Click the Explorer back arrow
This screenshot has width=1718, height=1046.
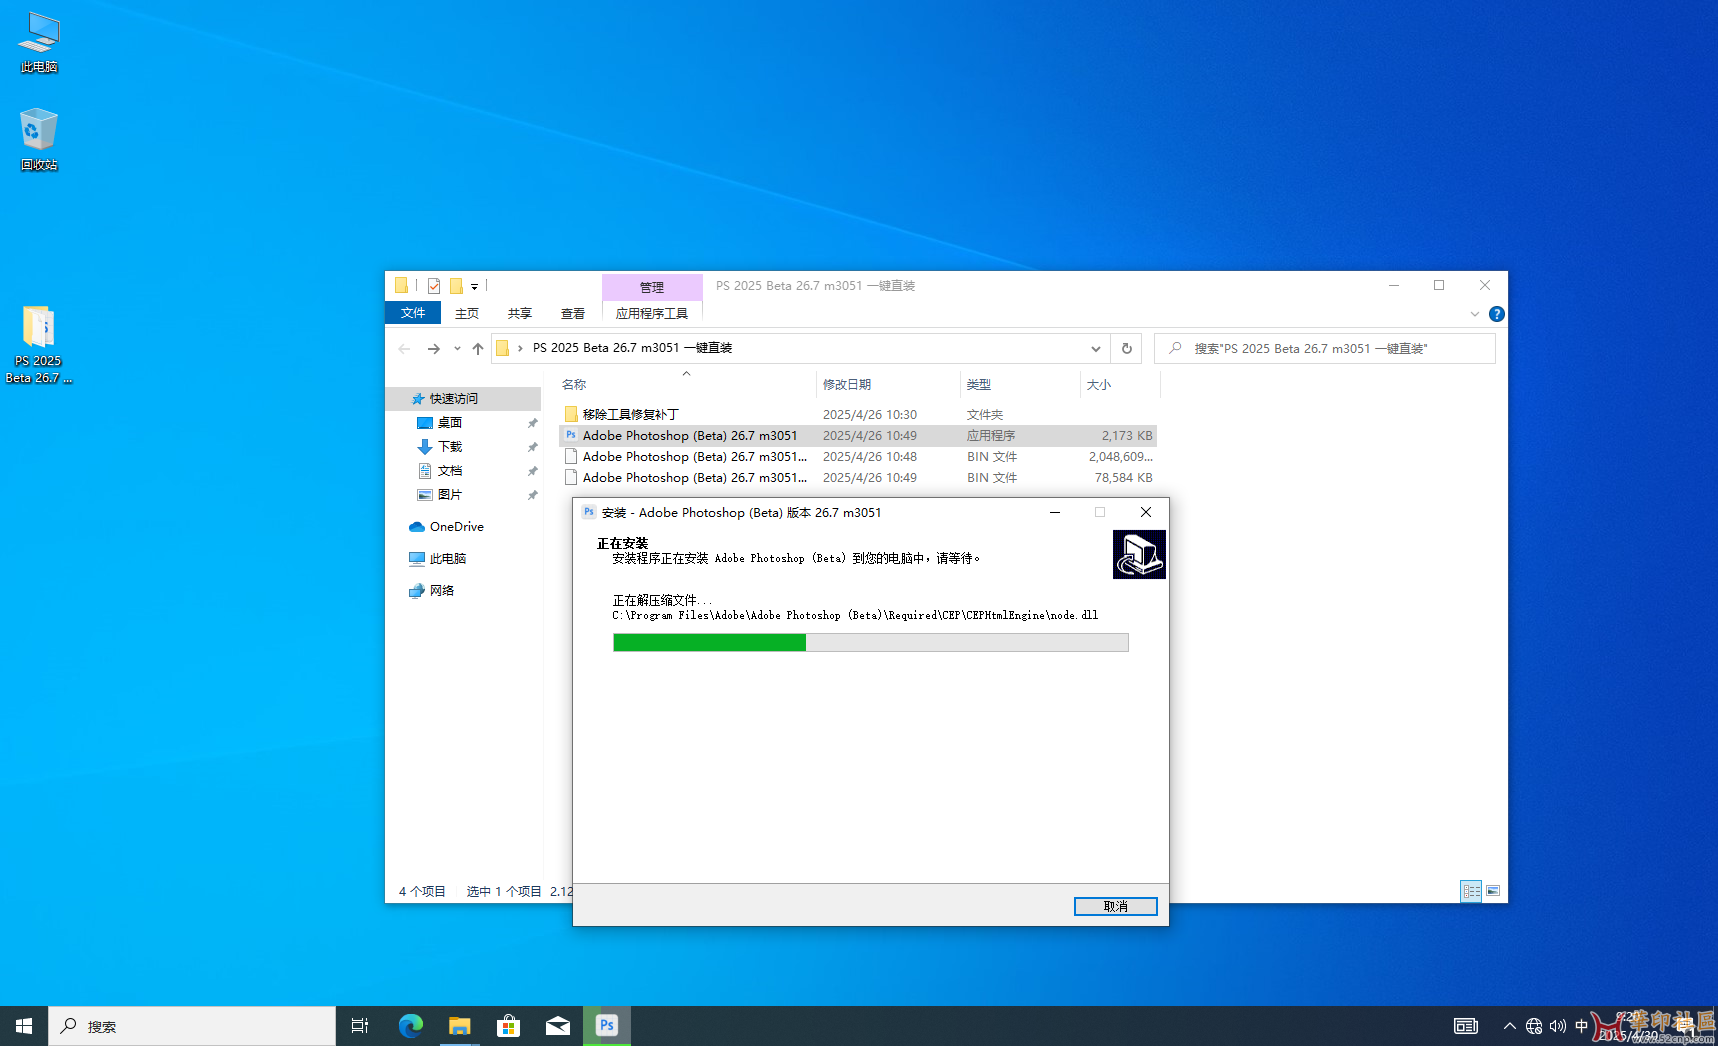click(x=404, y=349)
